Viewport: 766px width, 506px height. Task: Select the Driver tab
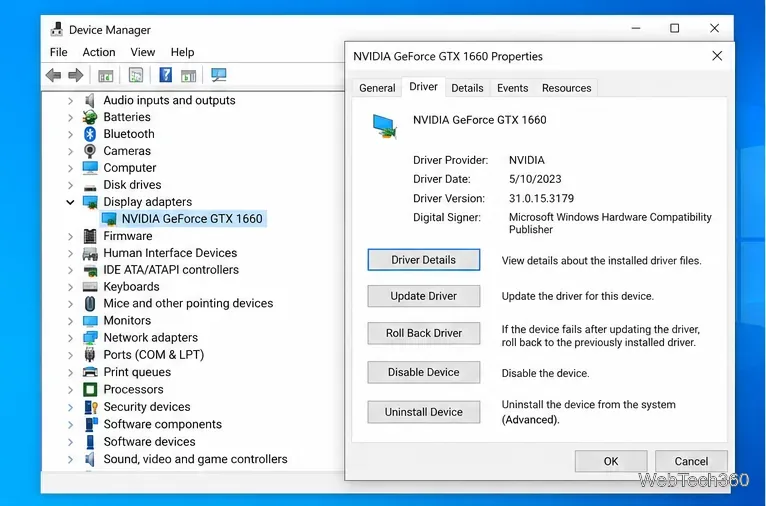coord(423,87)
